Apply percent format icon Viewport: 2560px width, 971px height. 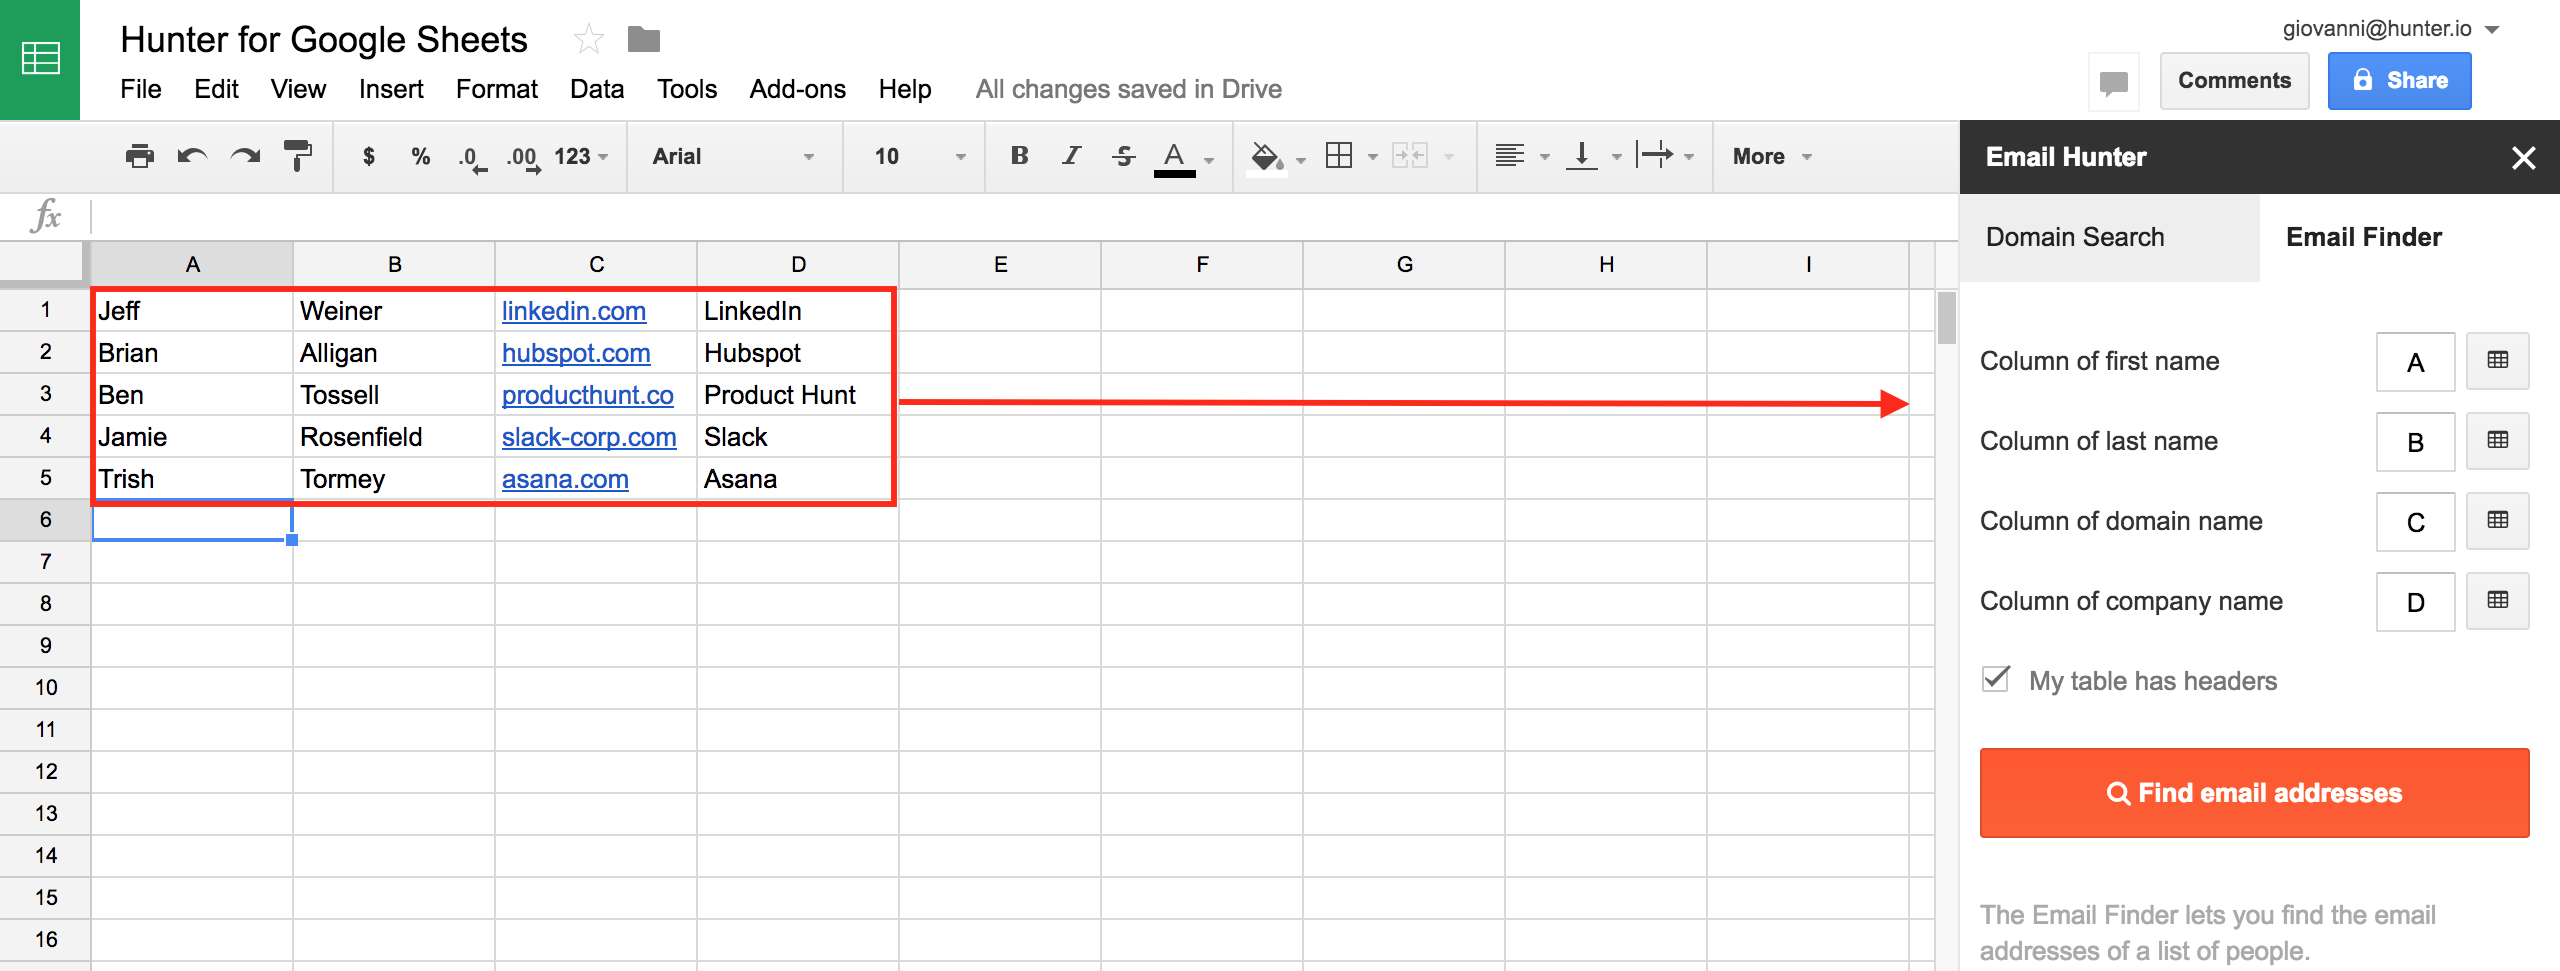[421, 156]
